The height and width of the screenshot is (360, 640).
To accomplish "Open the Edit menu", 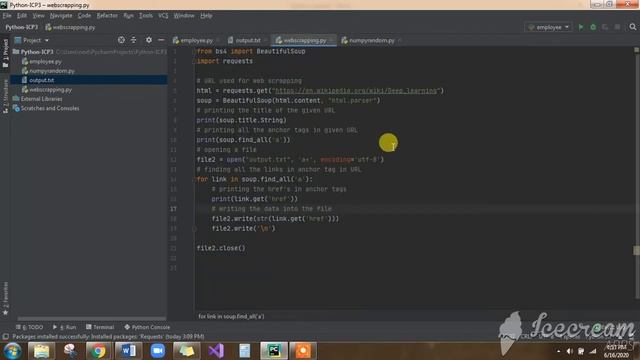I will point(22,16).
